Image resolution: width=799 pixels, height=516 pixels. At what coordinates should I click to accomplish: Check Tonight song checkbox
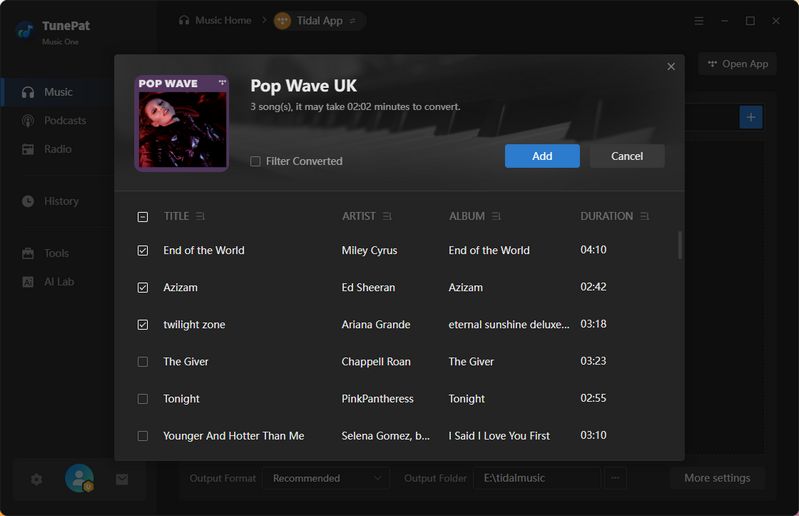pos(143,399)
